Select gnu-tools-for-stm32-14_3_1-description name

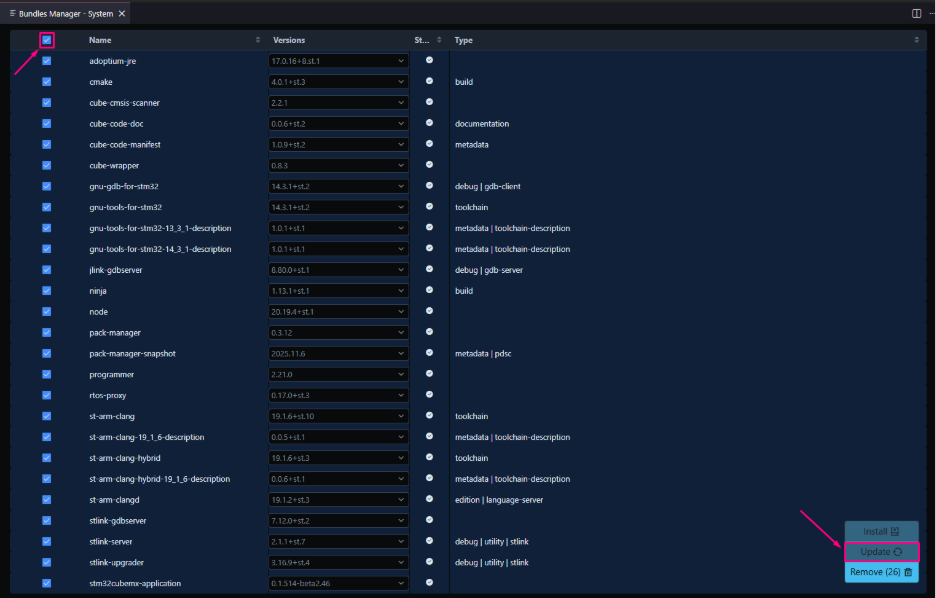tap(160, 249)
